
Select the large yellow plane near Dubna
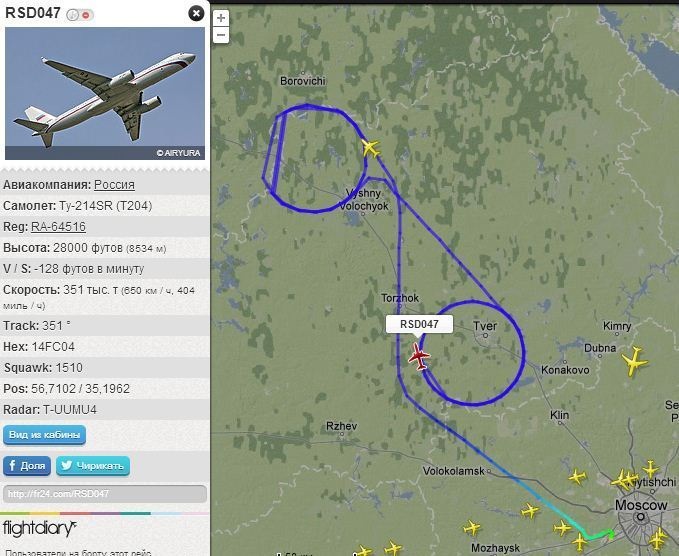(635, 361)
